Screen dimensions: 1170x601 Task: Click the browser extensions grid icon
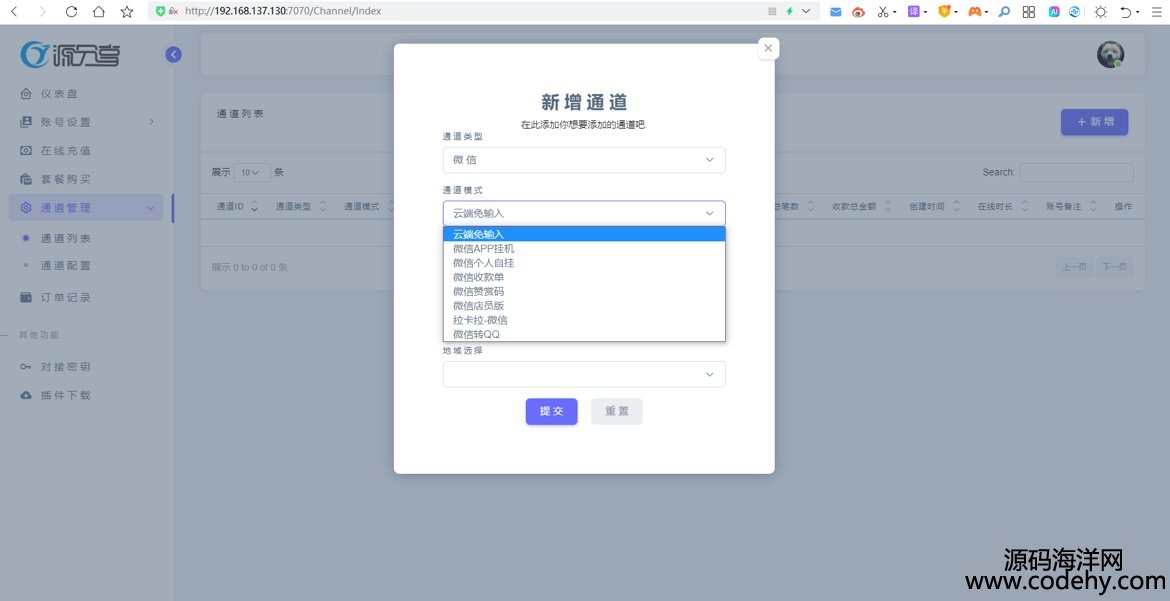tap(1028, 12)
